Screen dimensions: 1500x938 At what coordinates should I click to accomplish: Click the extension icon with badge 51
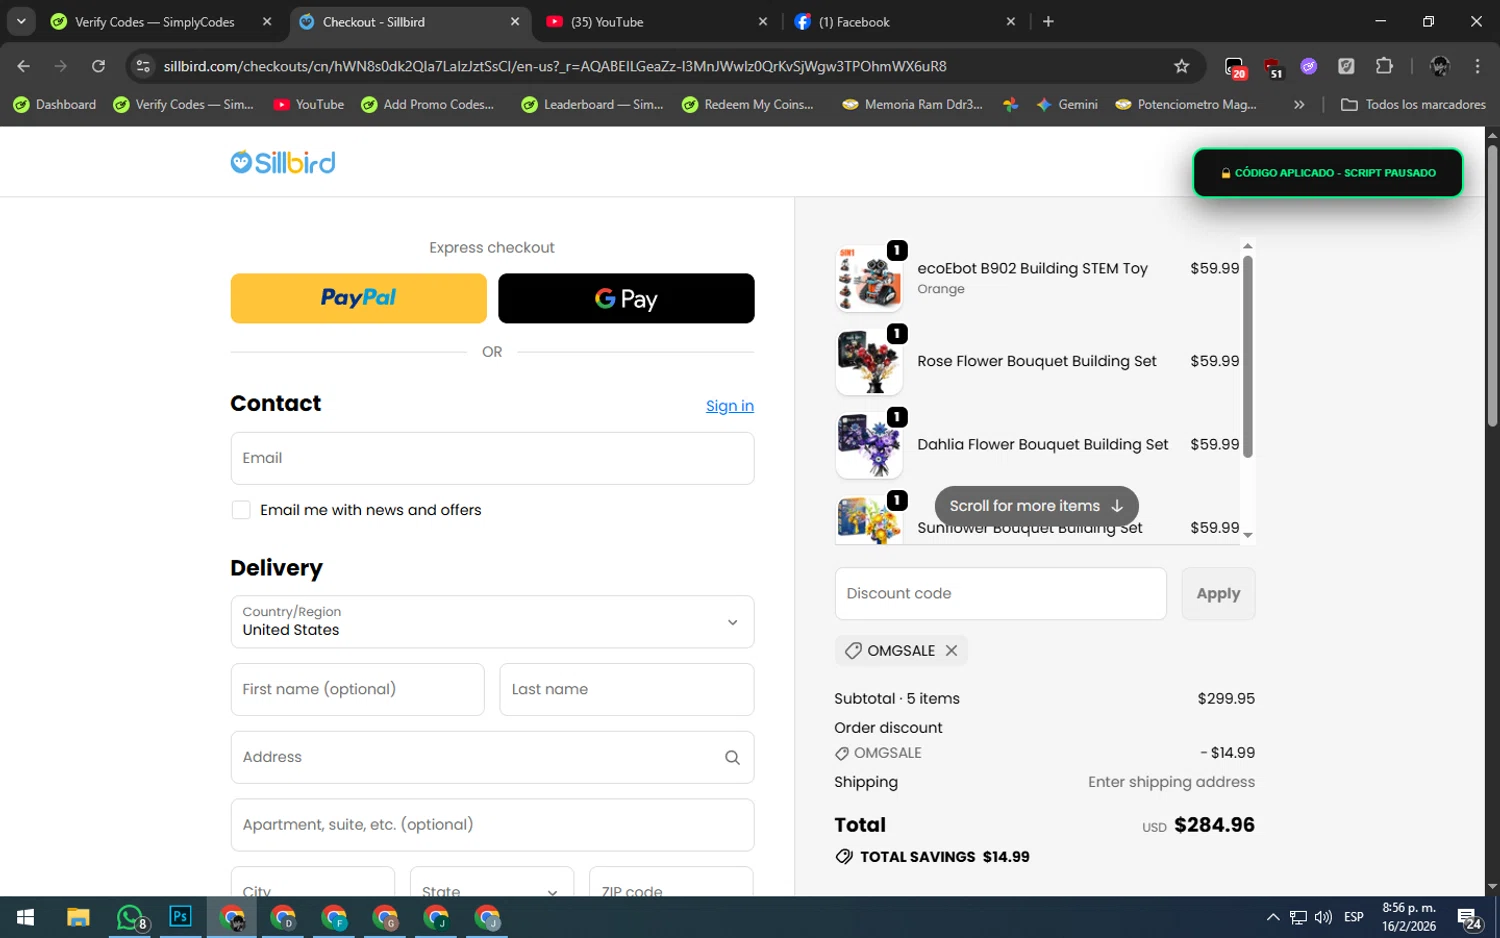1273,67
